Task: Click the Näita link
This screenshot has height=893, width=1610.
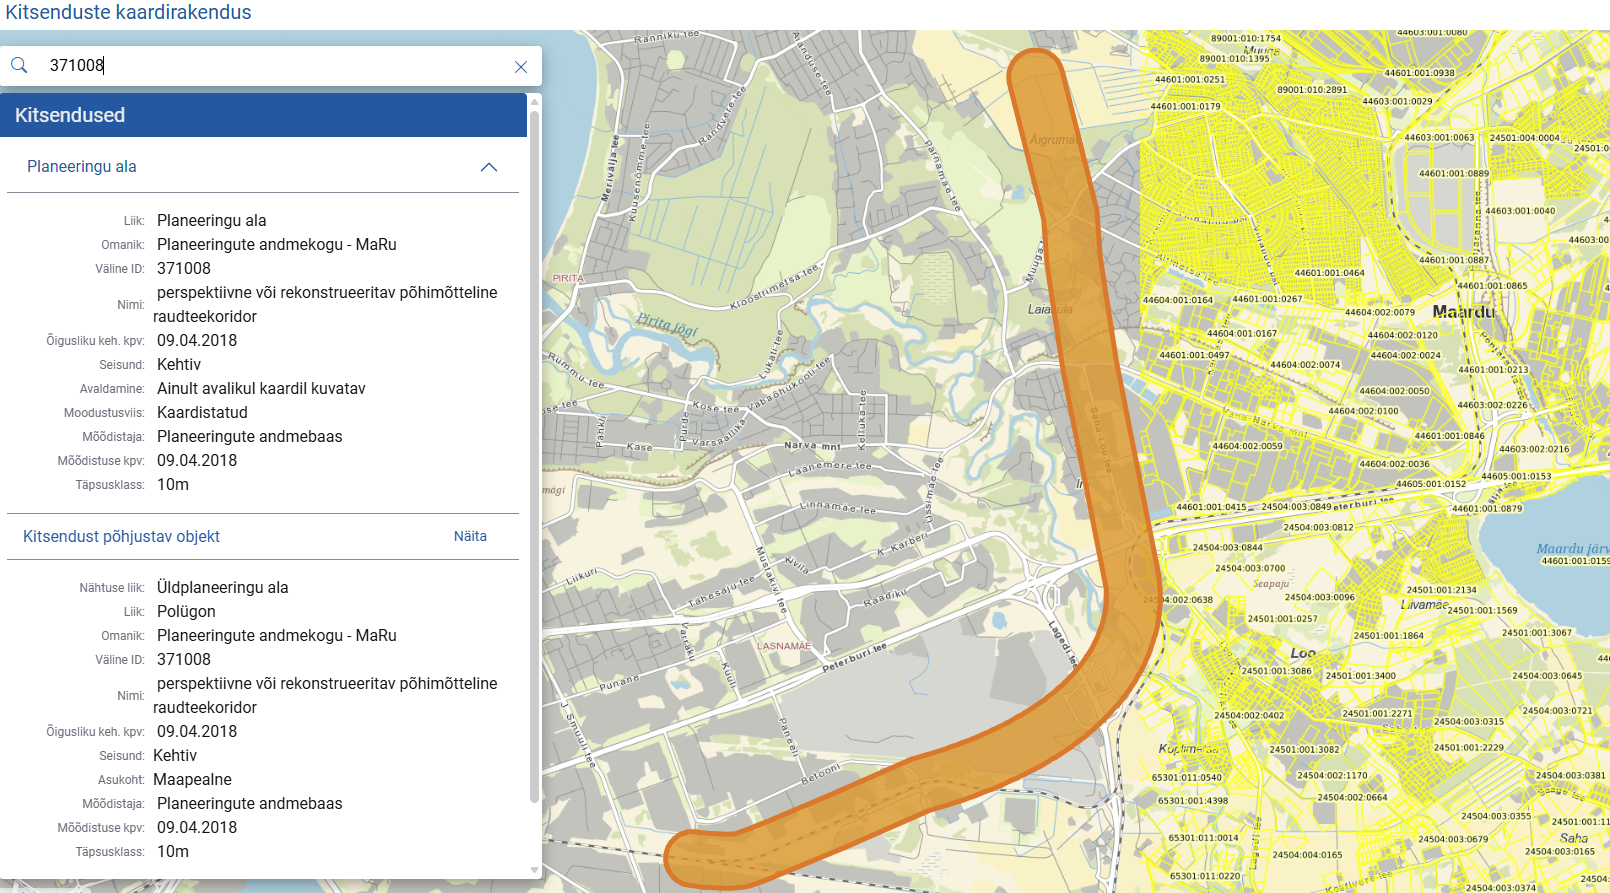Action: pyautogui.click(x=470, y=537)
